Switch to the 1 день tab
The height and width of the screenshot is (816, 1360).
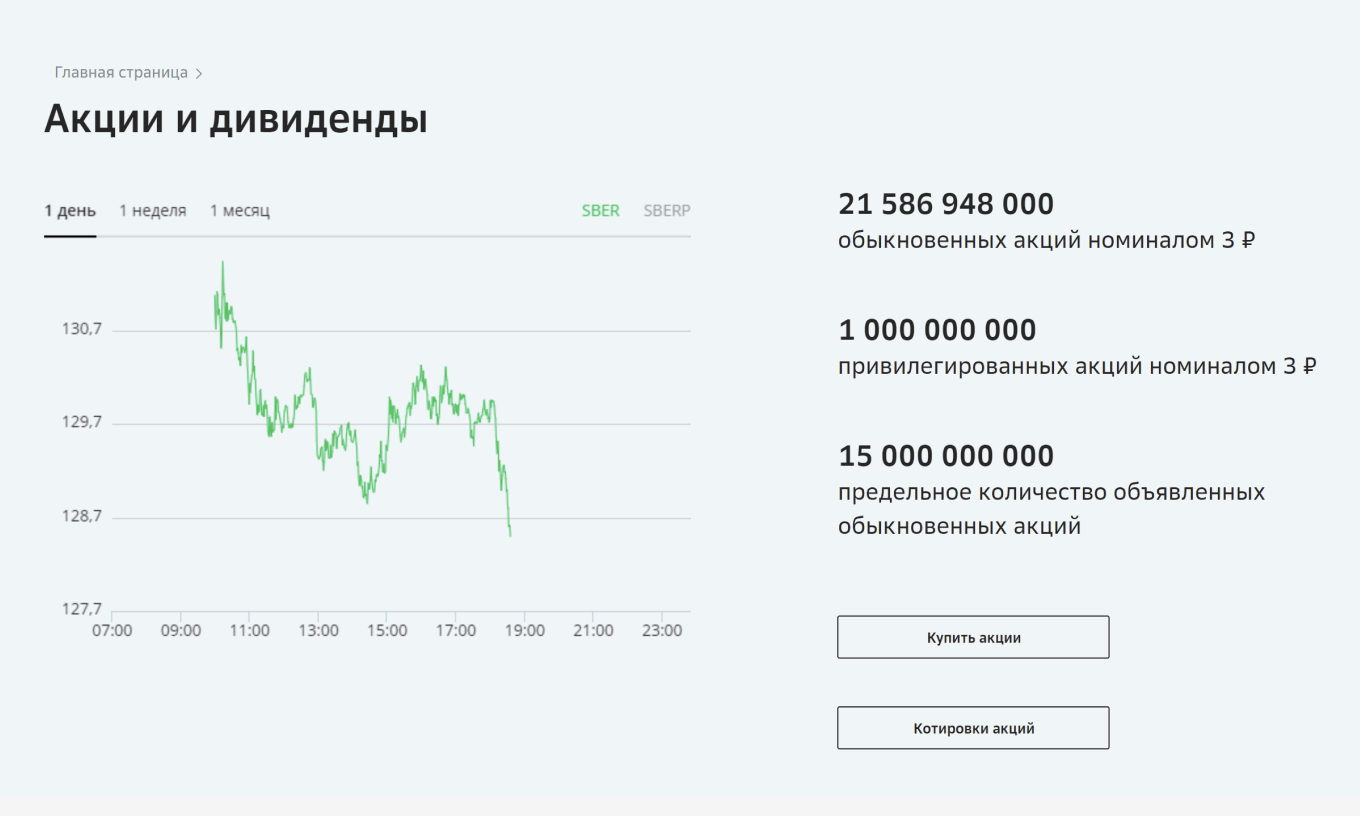(x=70, y=211)
